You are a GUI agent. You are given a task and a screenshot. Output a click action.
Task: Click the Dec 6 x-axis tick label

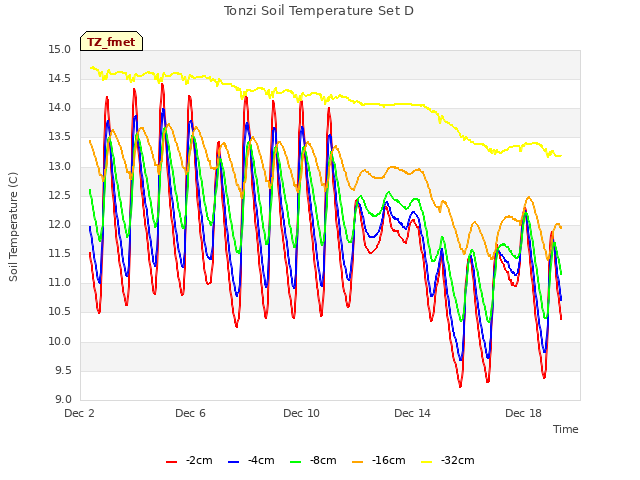(x=190, y=413)
